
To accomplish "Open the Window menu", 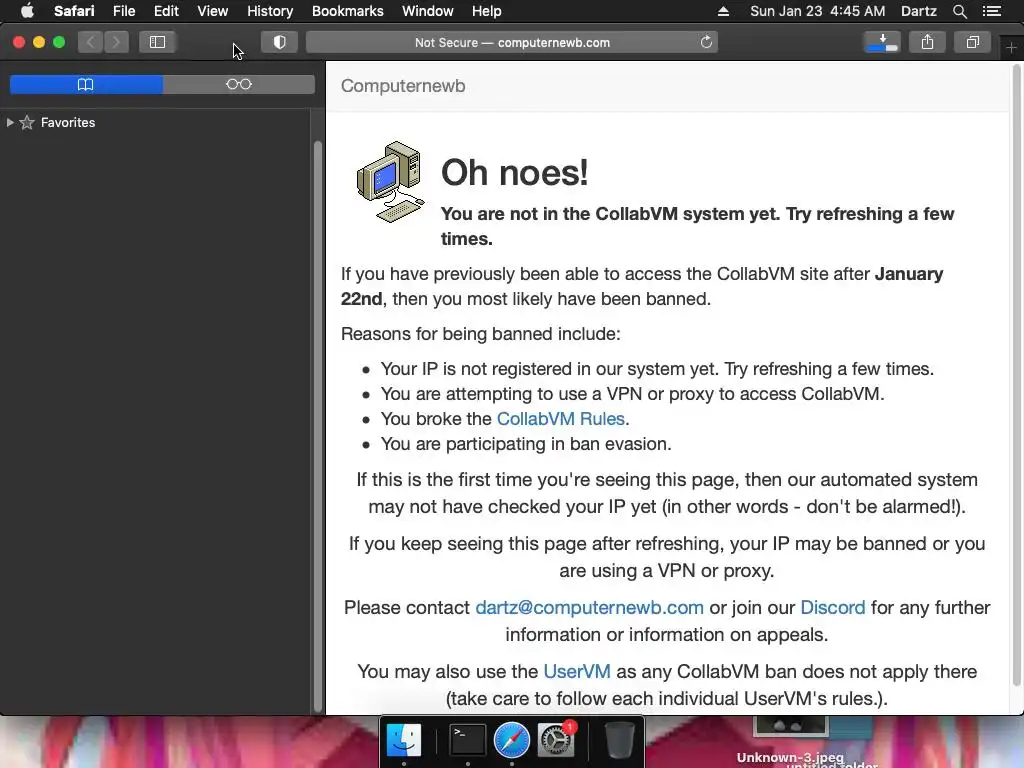I will (427, 11).
